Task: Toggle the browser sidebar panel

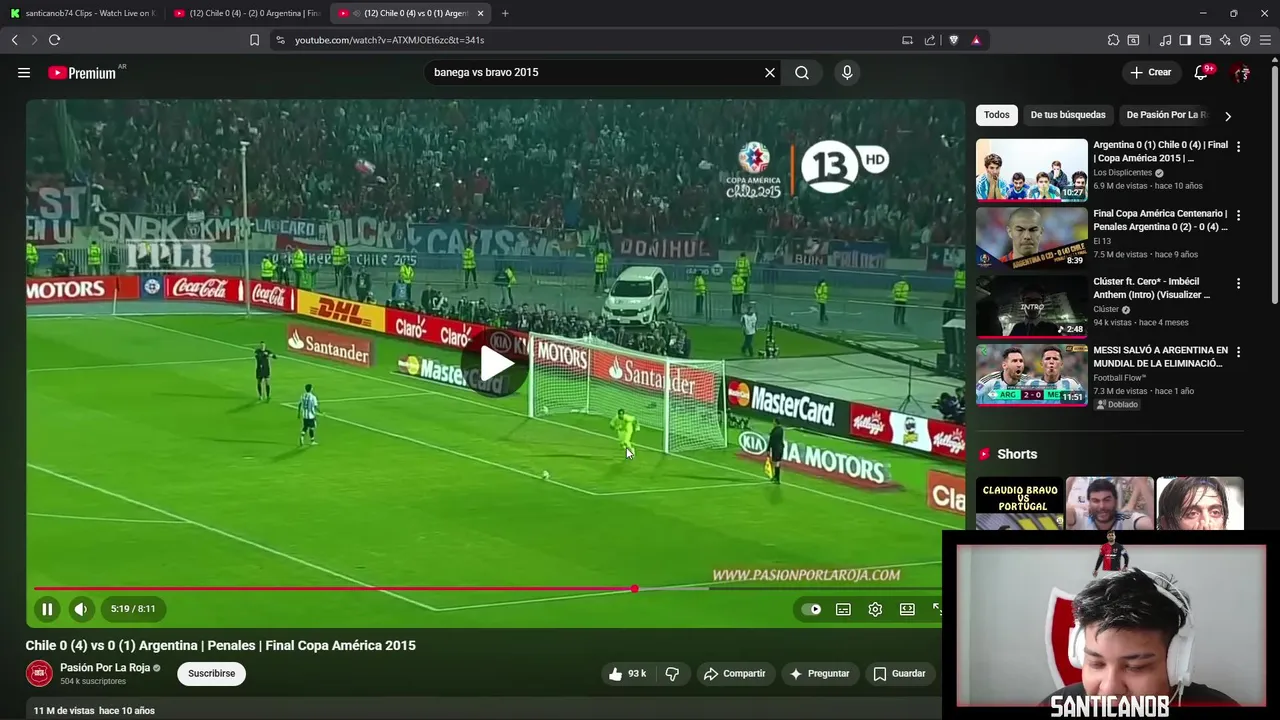Action: coord(1185,40)
